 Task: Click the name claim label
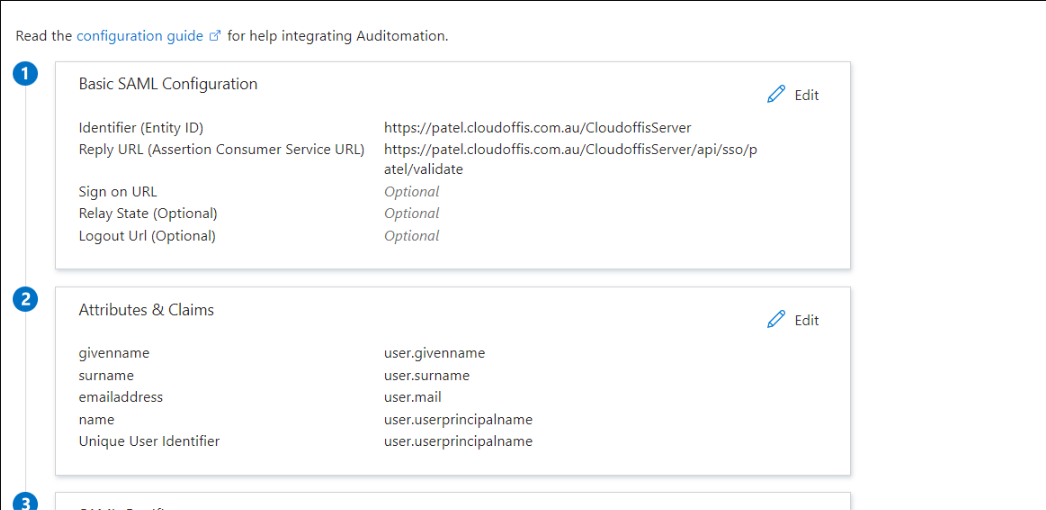click(x=96, y=420)
